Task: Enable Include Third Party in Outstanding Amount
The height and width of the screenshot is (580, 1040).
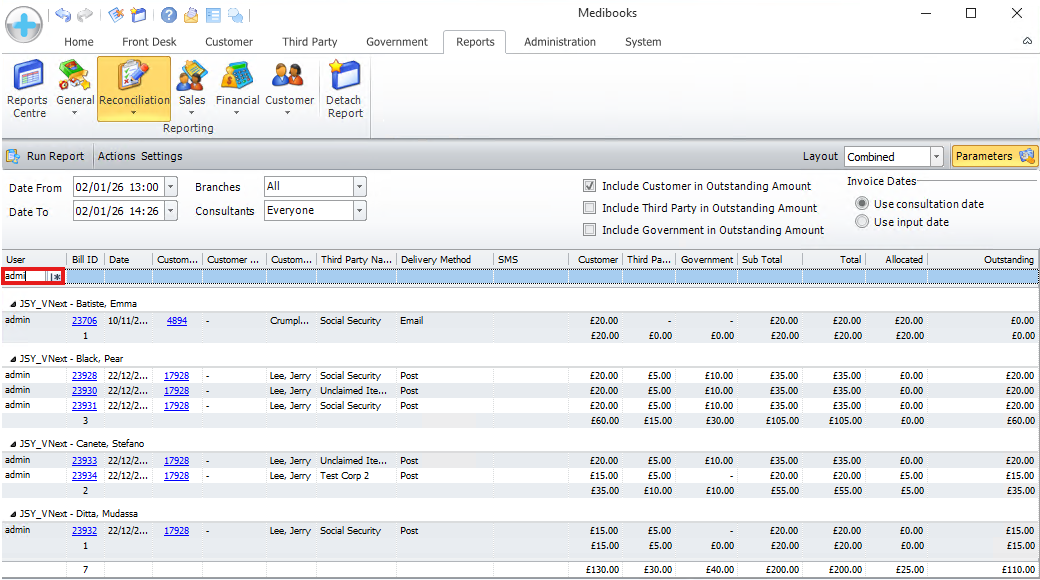Action: [x=590, y=208]
